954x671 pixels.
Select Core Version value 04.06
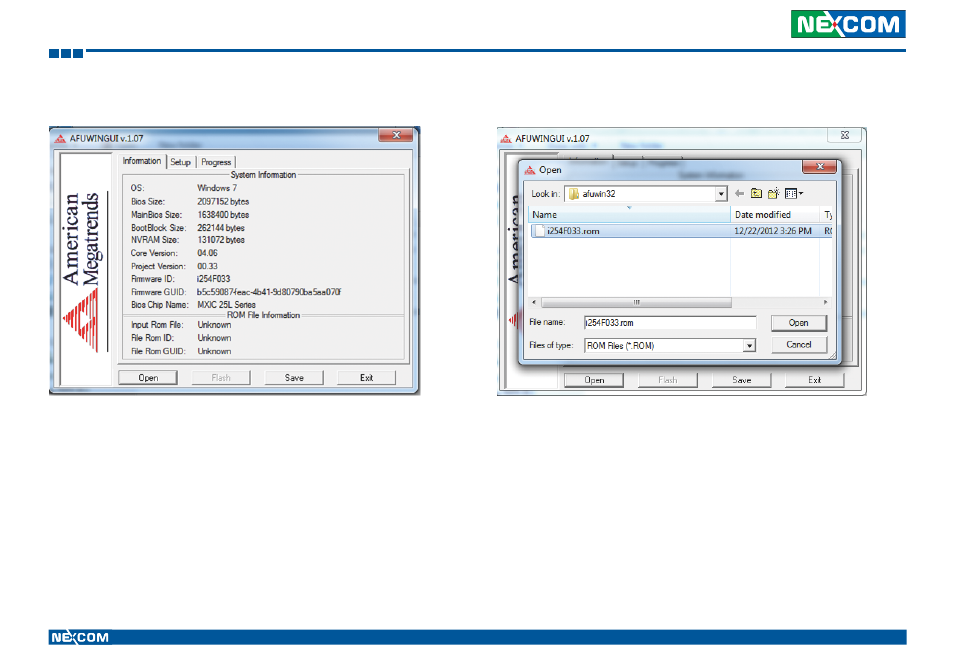point(207,253)
